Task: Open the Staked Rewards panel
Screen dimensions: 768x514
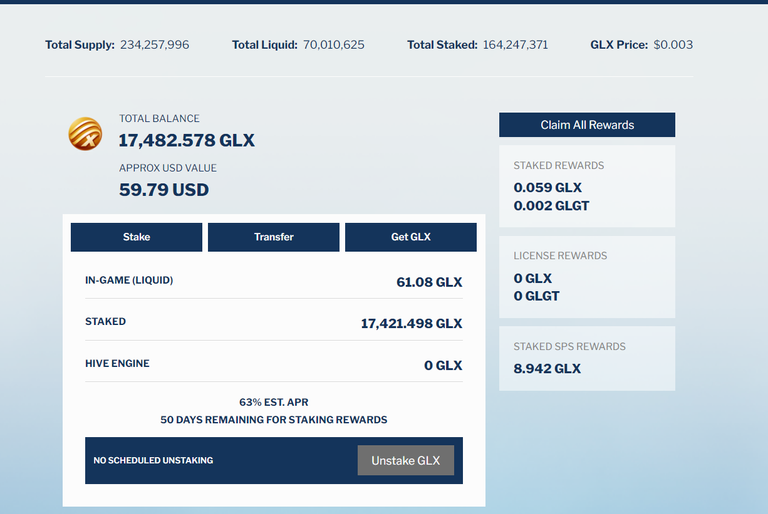Action: click(x=587, y=186)
